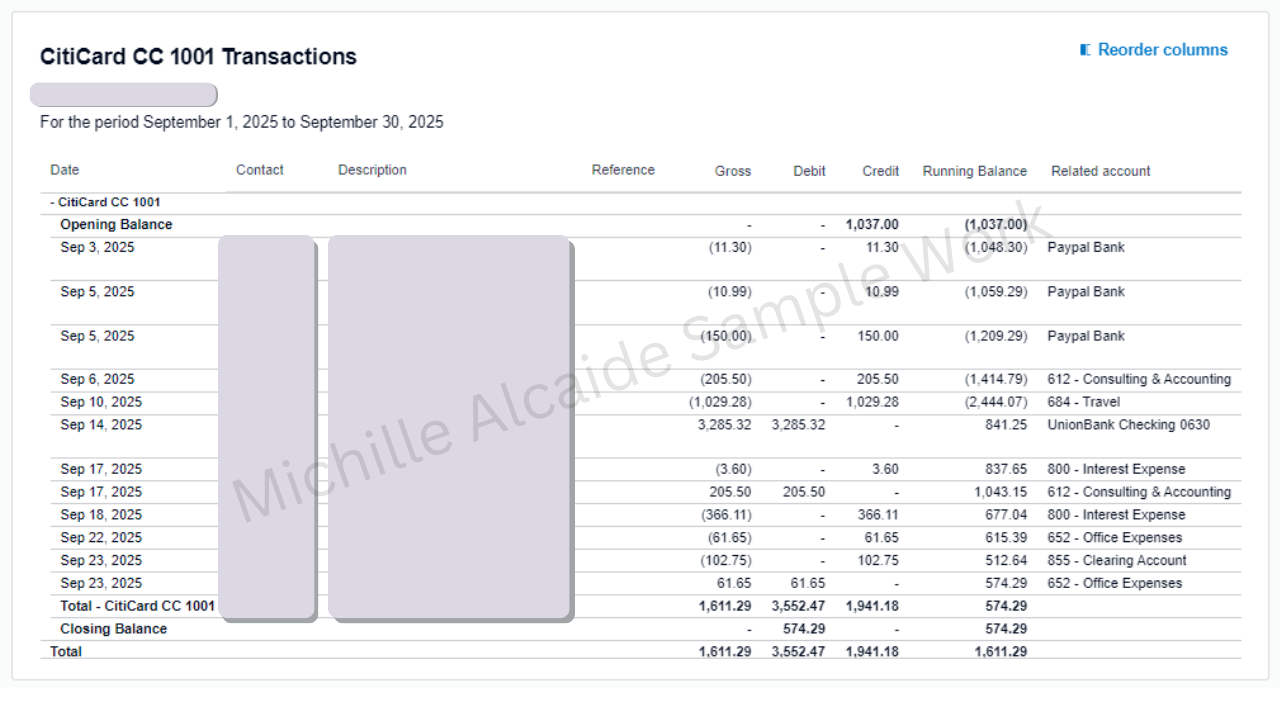Click the Credit column header
The height and width of the screenshot is (720, 1280).
point(881,171)
